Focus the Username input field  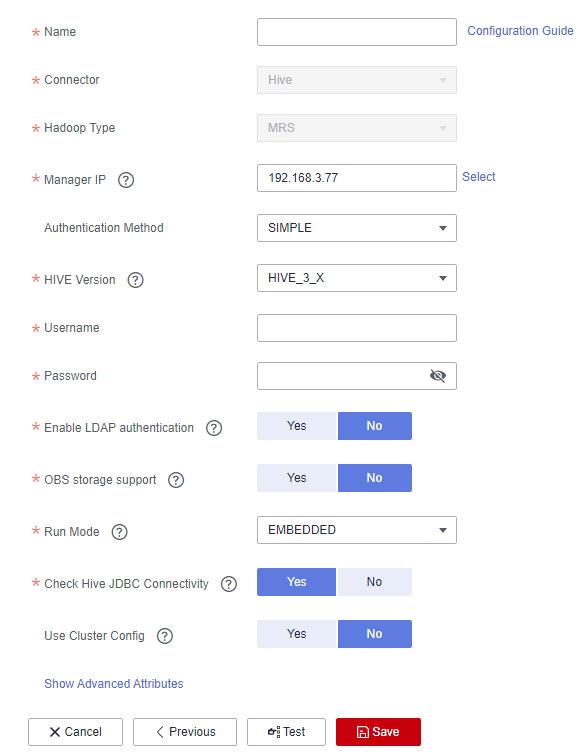(x=357, y=328)
